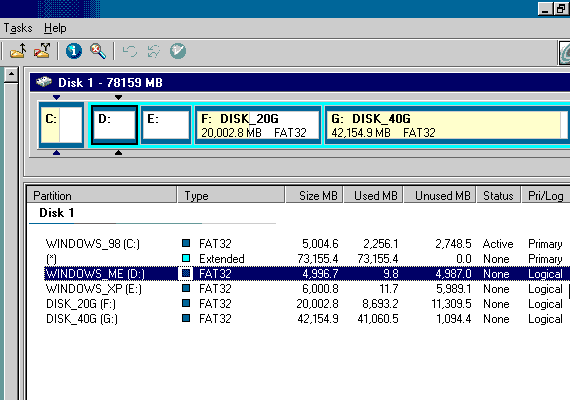Open the Help menu
This screenshot has width=570, height=400.
click(x=55, y=28)
